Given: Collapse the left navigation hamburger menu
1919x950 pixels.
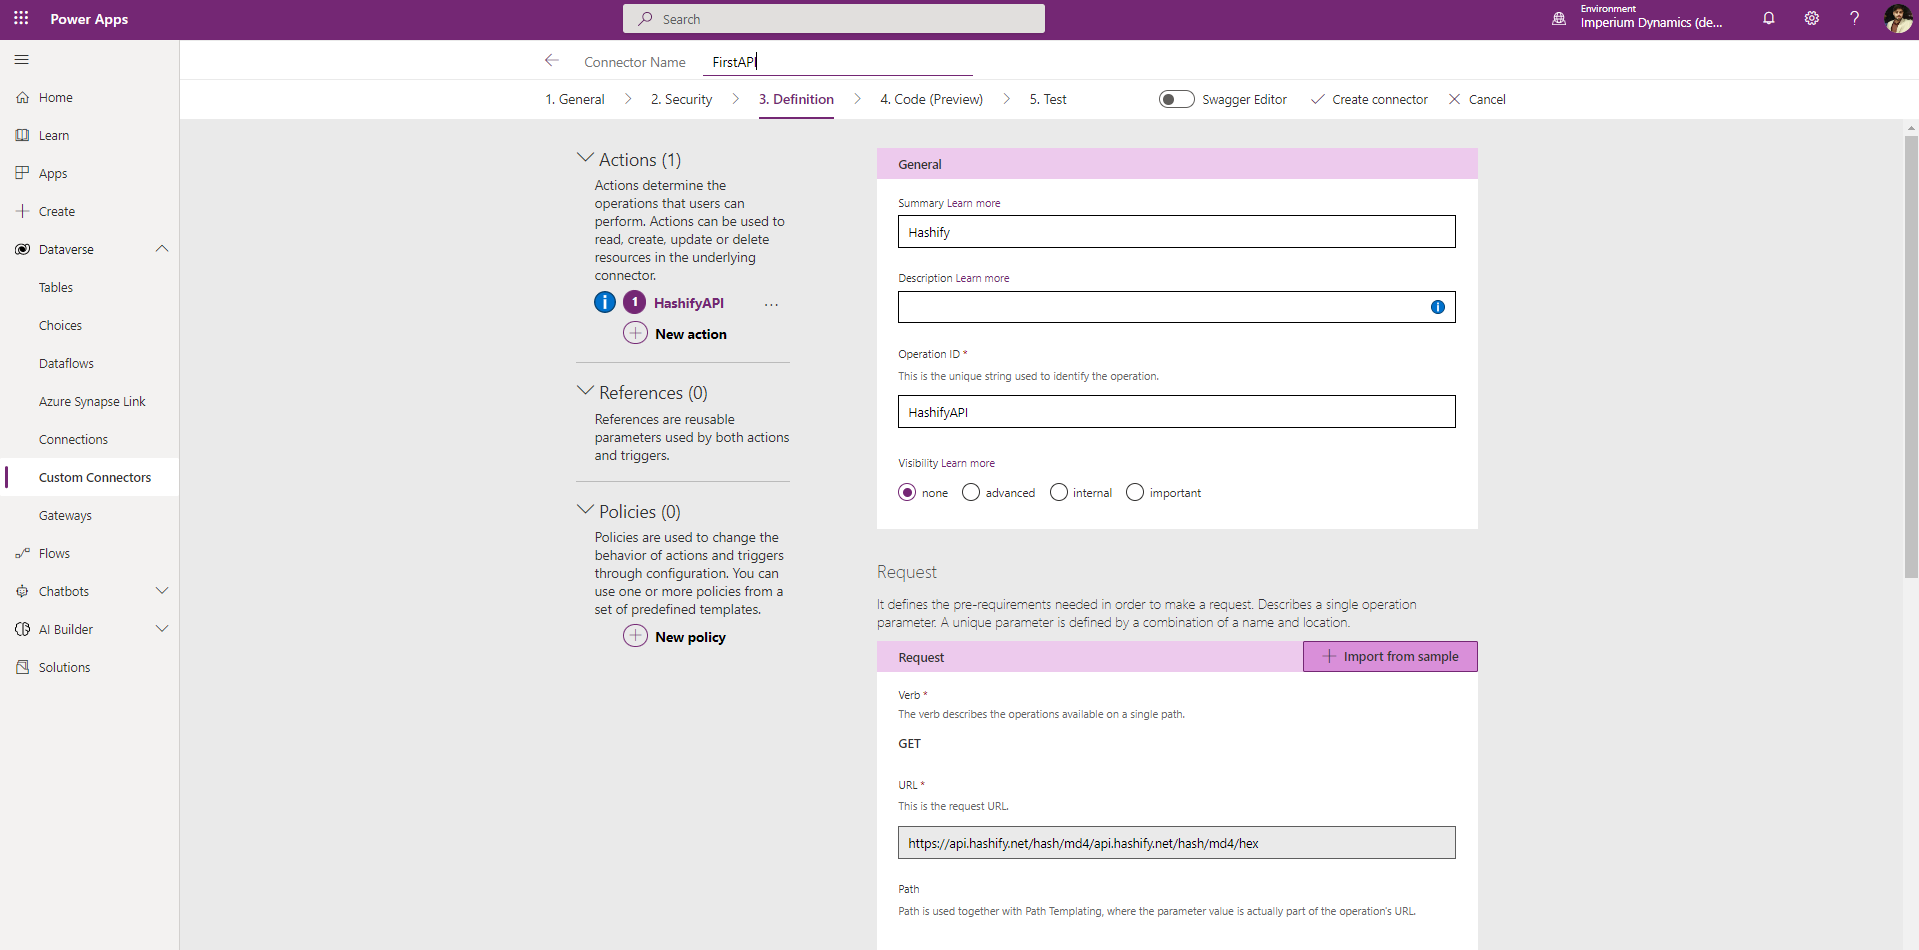Looking at the screenshot, I should tap(22, 60).
